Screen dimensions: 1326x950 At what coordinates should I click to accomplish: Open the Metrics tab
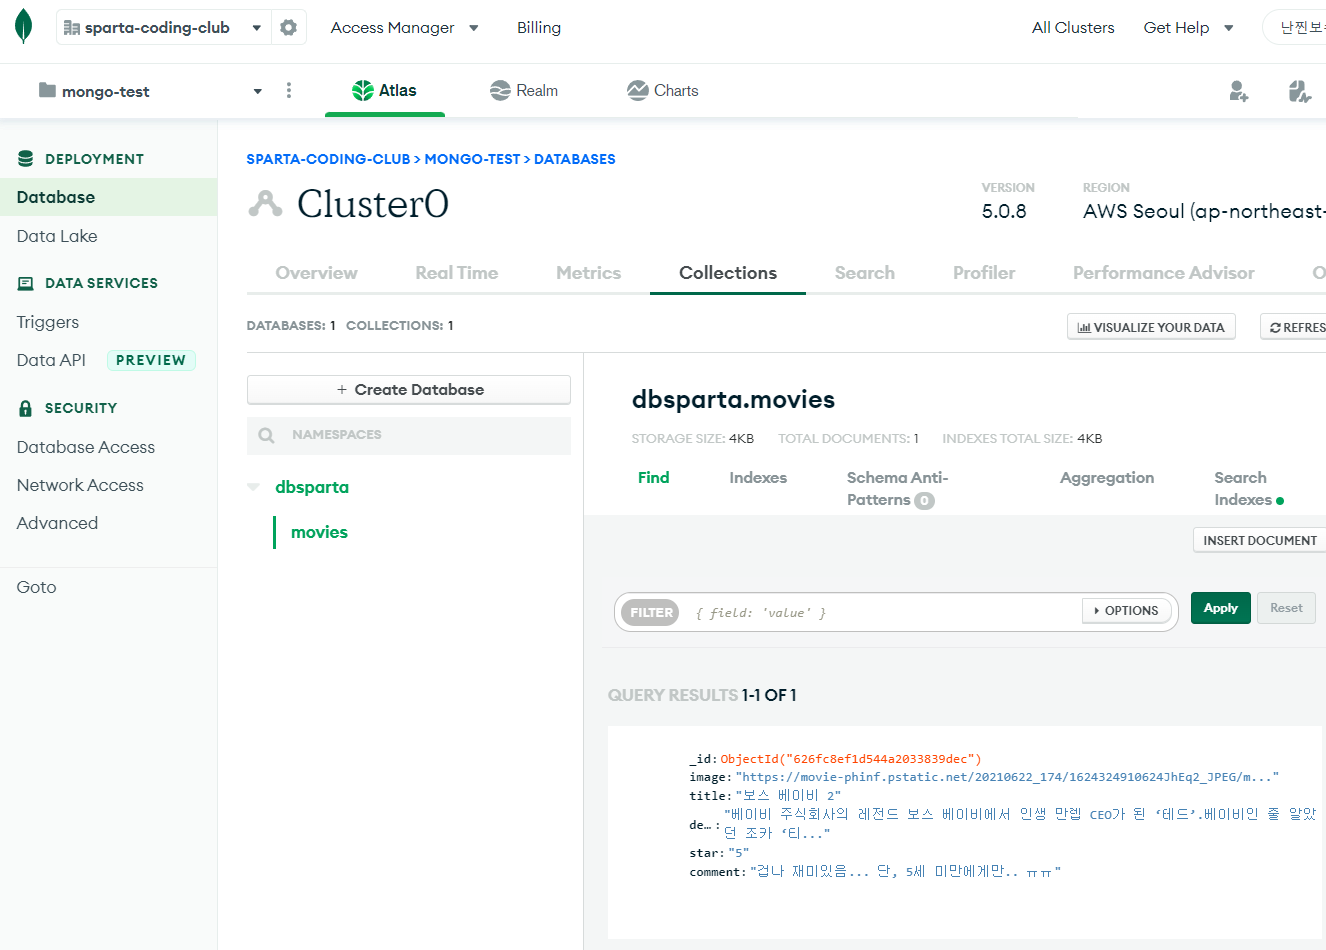(x=589, y=273)
